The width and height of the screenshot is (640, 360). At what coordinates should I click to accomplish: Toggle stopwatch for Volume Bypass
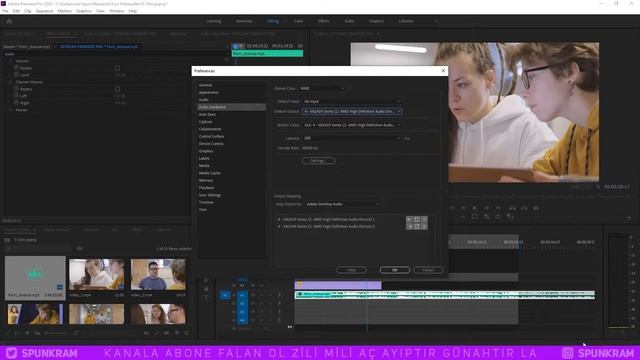tap(16, 68)
